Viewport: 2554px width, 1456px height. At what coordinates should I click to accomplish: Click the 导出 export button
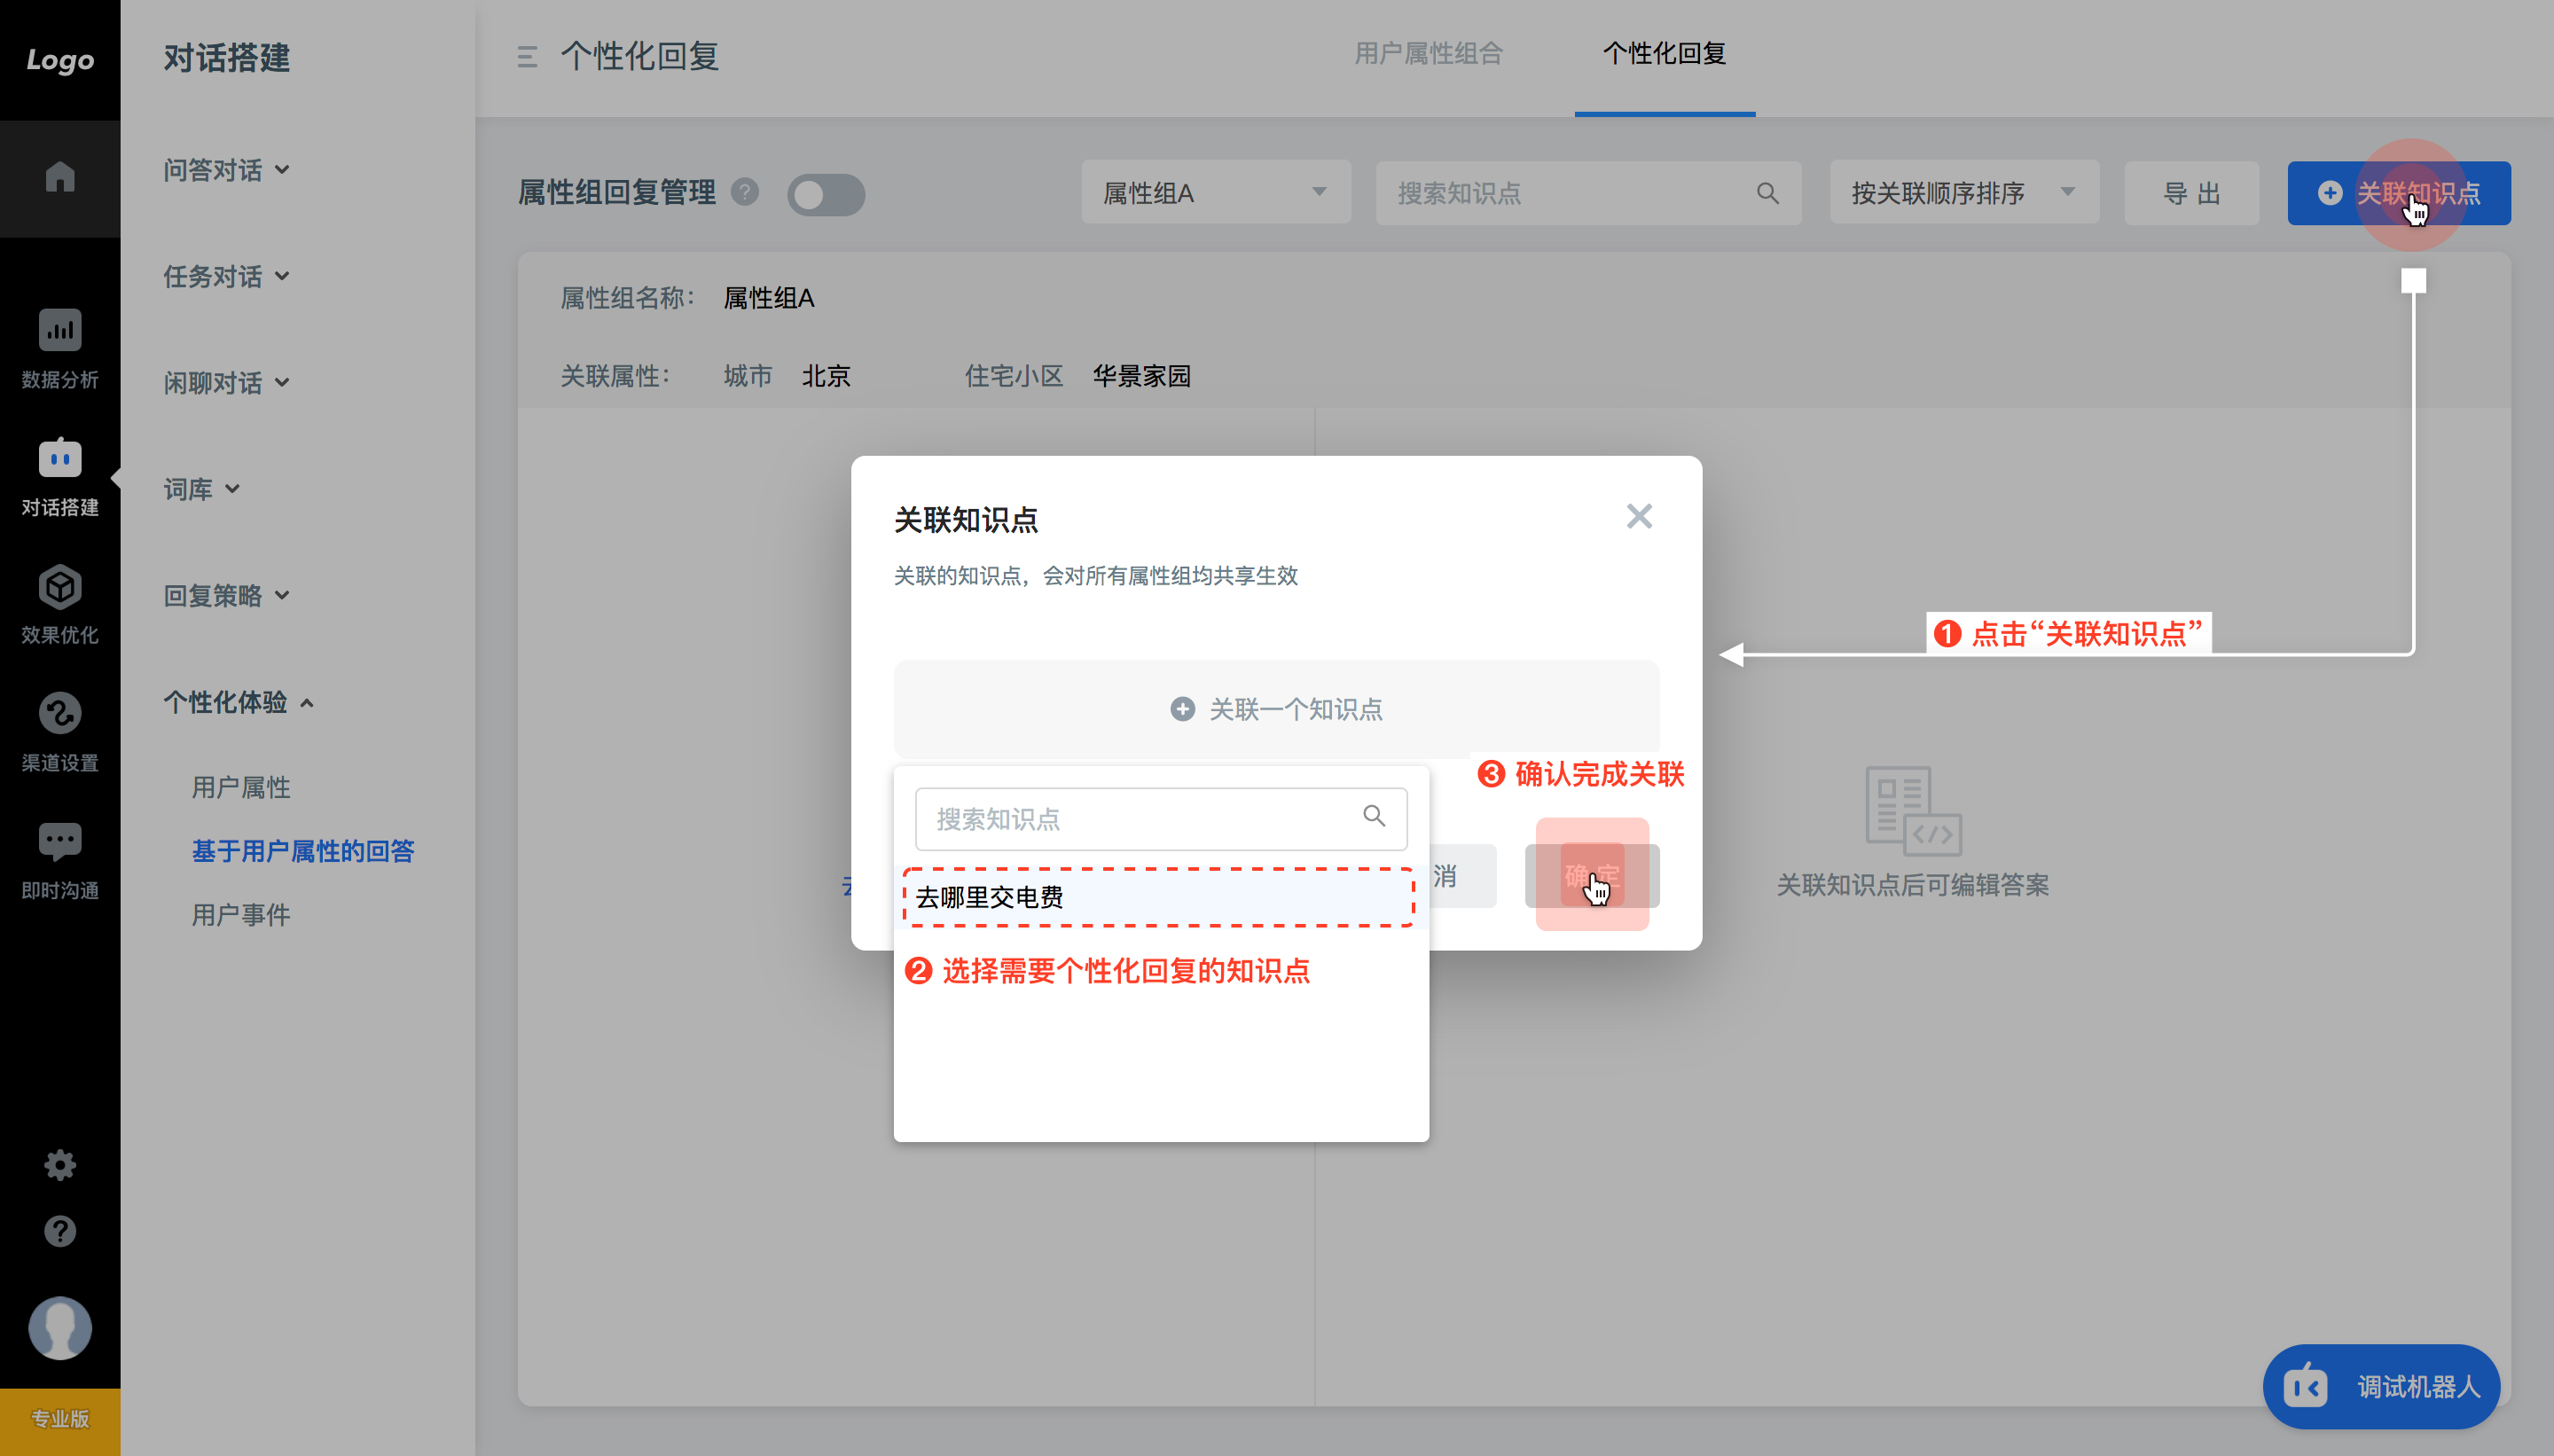(2191, 192)
